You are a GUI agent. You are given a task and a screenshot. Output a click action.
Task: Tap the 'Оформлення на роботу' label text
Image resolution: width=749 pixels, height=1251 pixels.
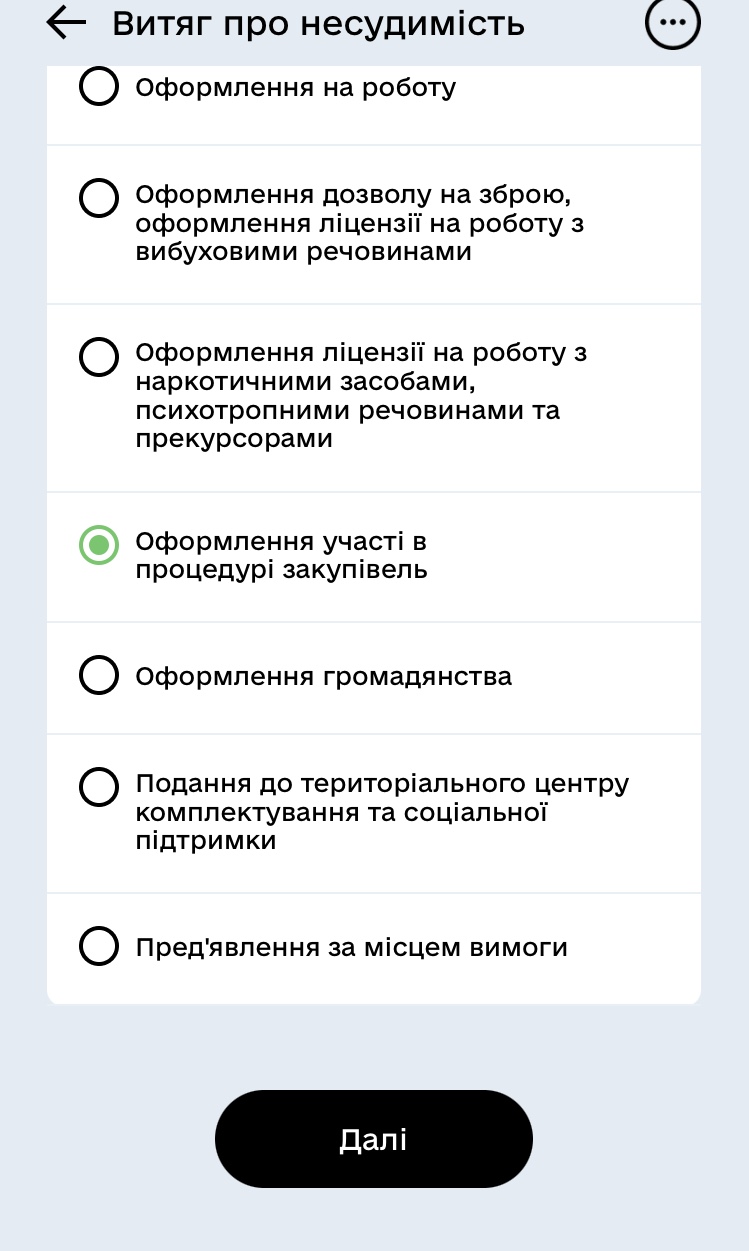(296, 88)
